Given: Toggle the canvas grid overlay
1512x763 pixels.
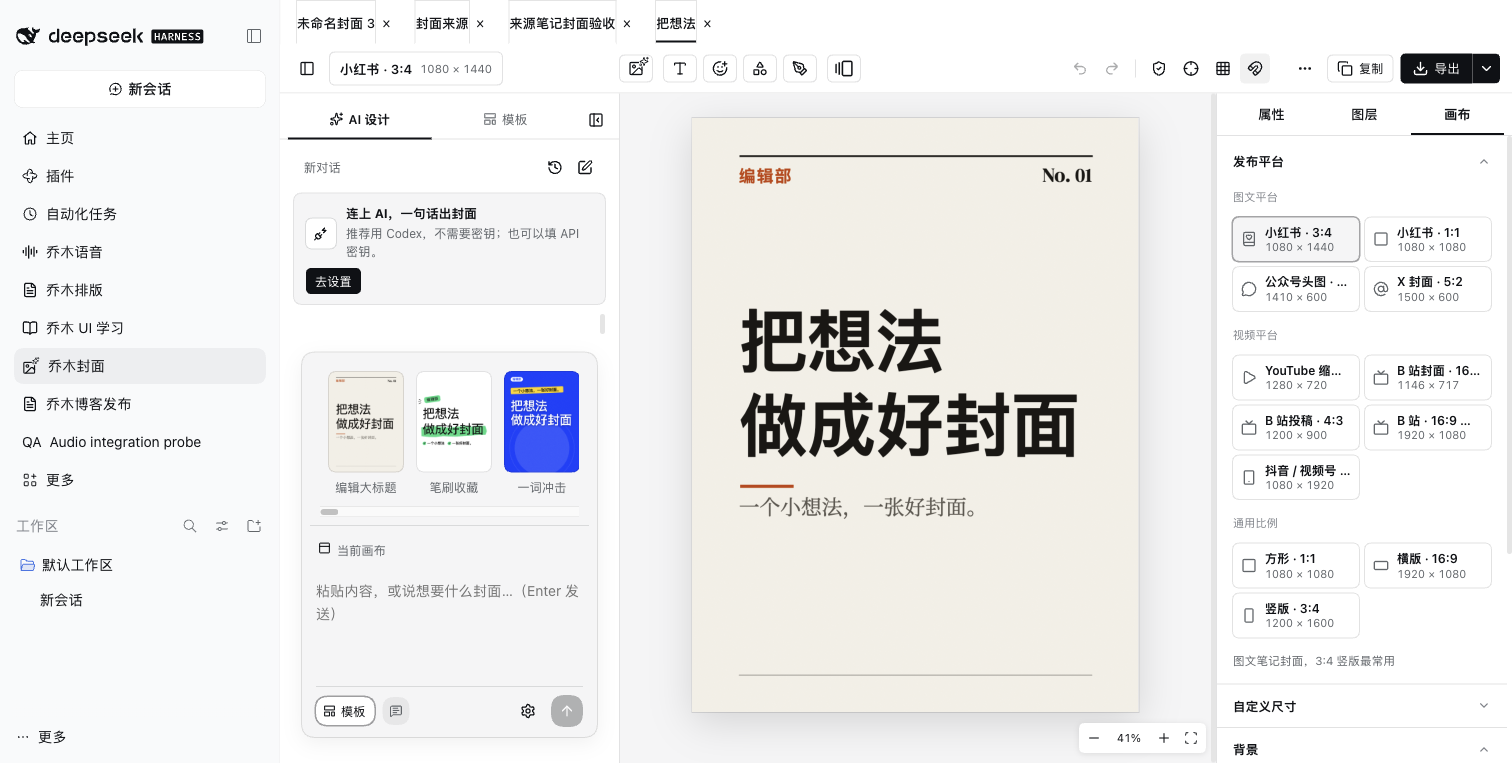Looking at the screenshot, I should pos(1223,68).
